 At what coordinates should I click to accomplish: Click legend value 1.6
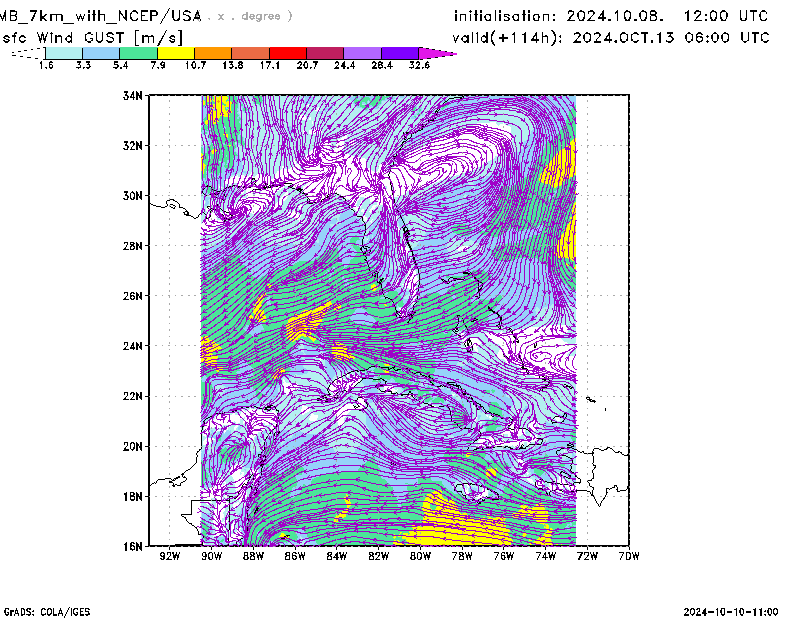pyautogui.click(x=46, y=65)
